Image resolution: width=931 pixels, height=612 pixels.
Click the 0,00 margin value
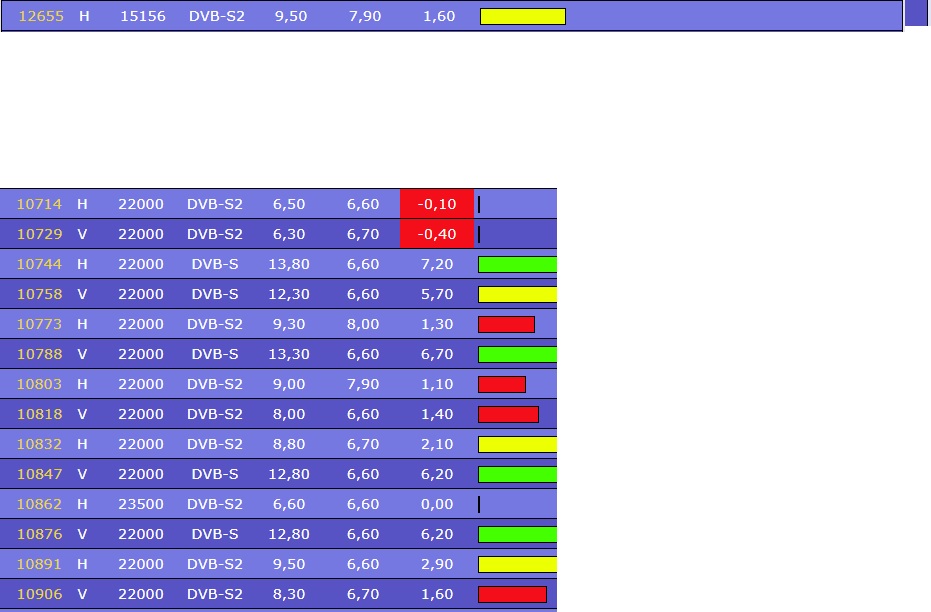point(437,504)
